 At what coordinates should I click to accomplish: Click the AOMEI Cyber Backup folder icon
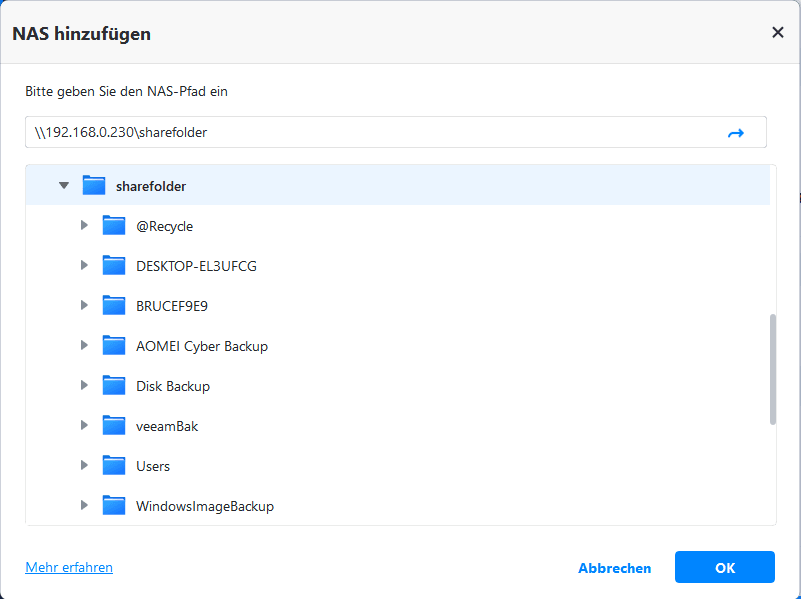point(114,346)
